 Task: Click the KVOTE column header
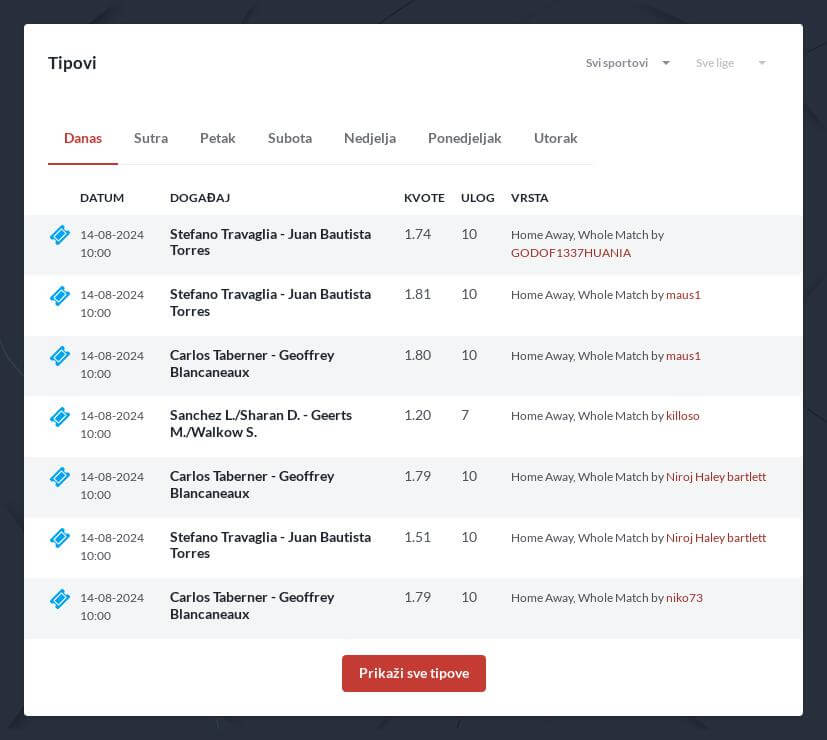coord(424,198)
